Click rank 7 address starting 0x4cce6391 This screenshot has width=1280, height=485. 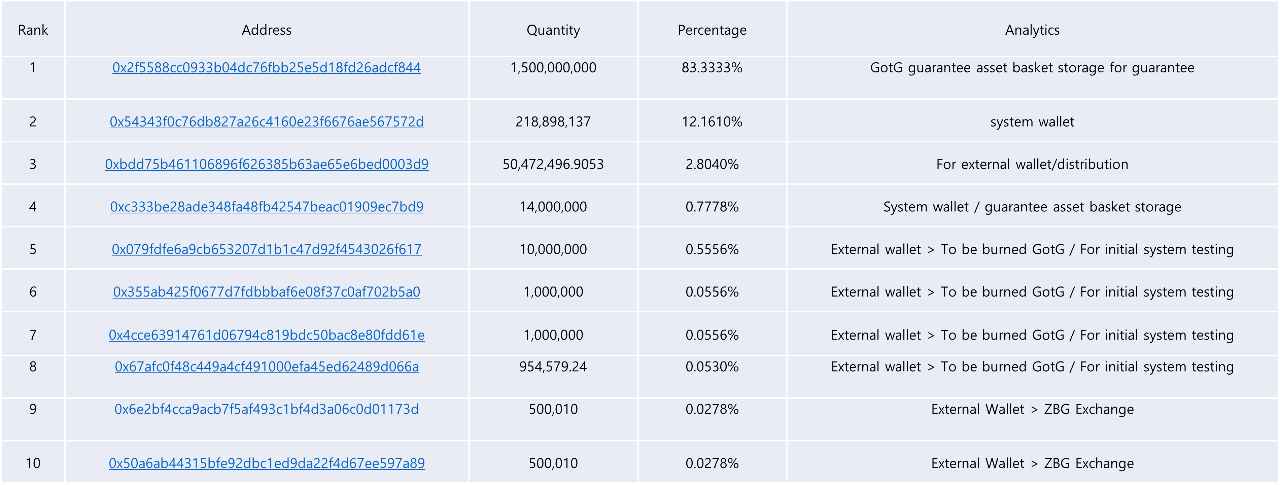click(x=266, y=335)
